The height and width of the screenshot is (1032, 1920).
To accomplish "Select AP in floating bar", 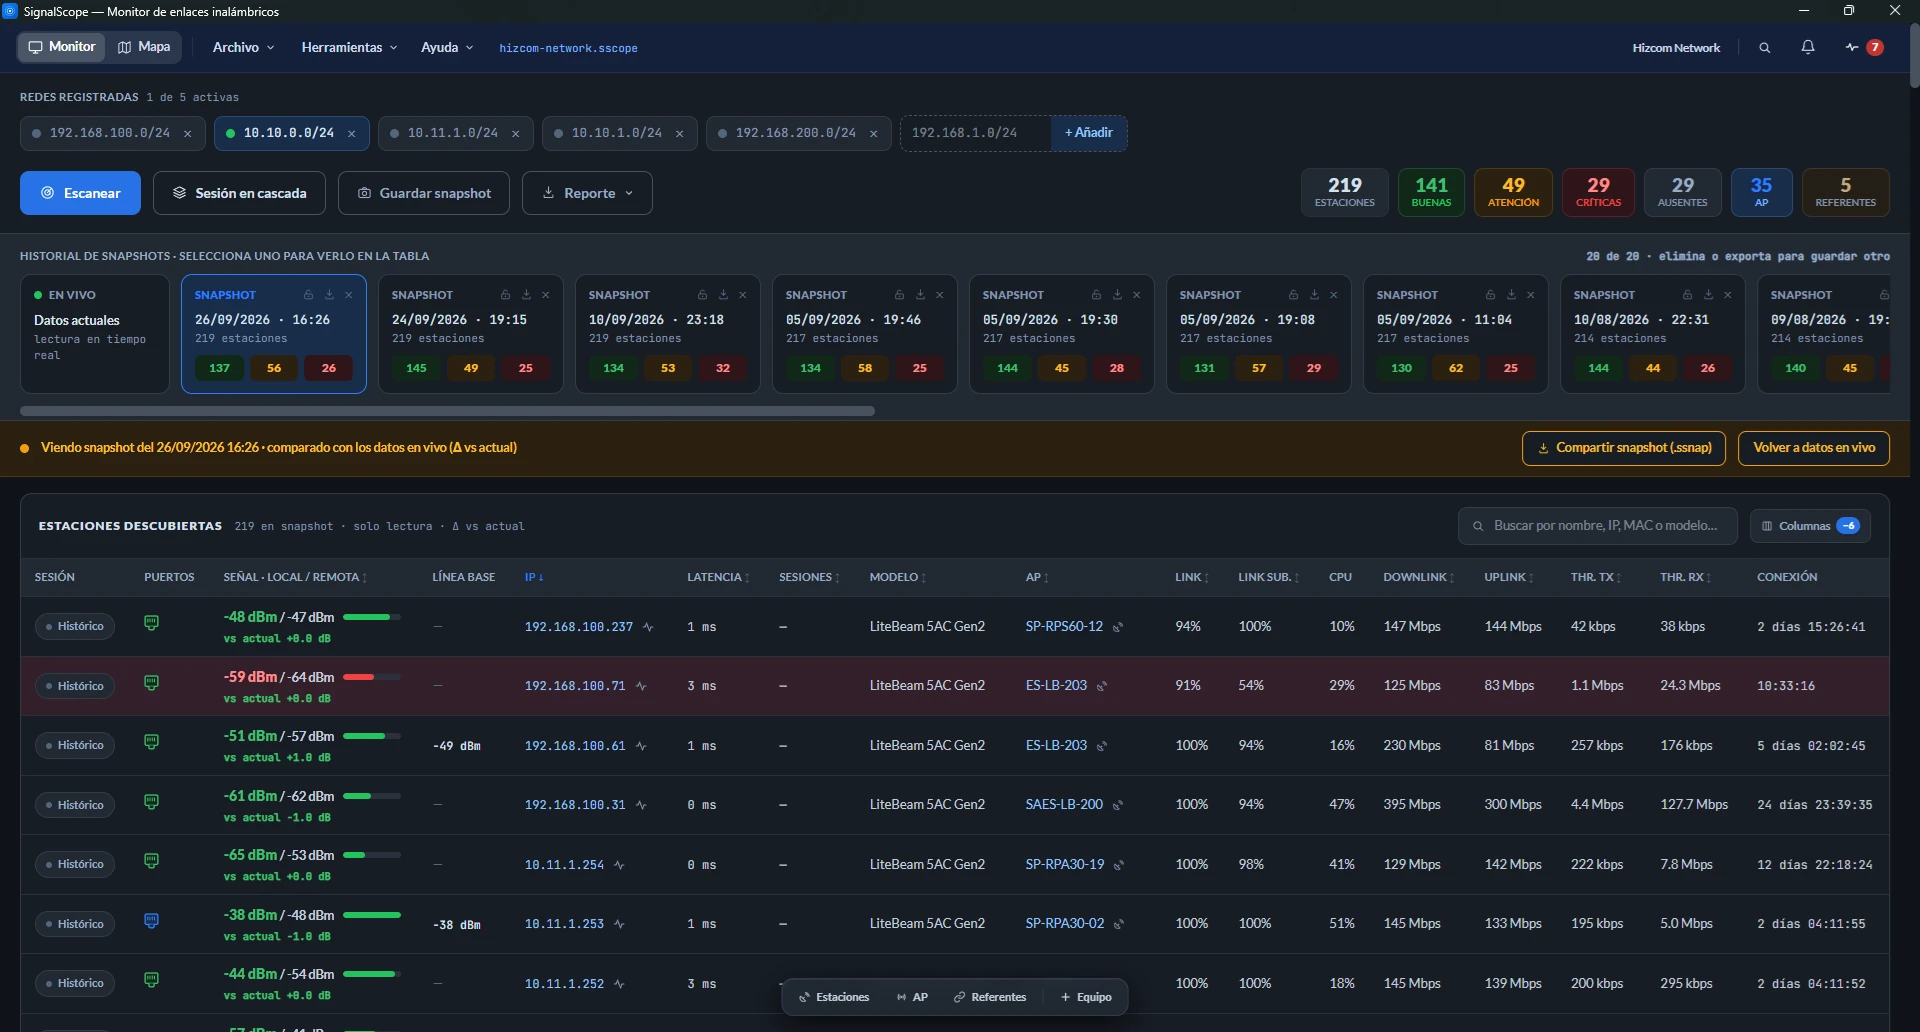I will click(x=912, y=997).
